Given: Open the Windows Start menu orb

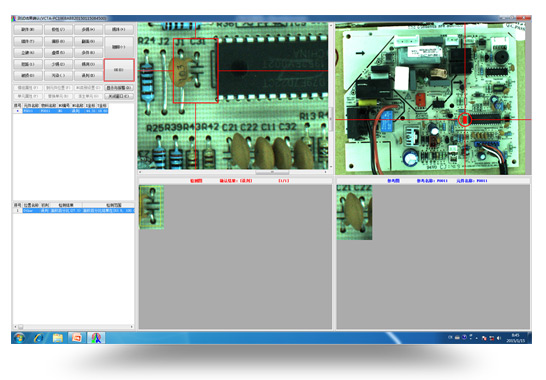Looking at the screenshot, I should (x=20, y=338).
